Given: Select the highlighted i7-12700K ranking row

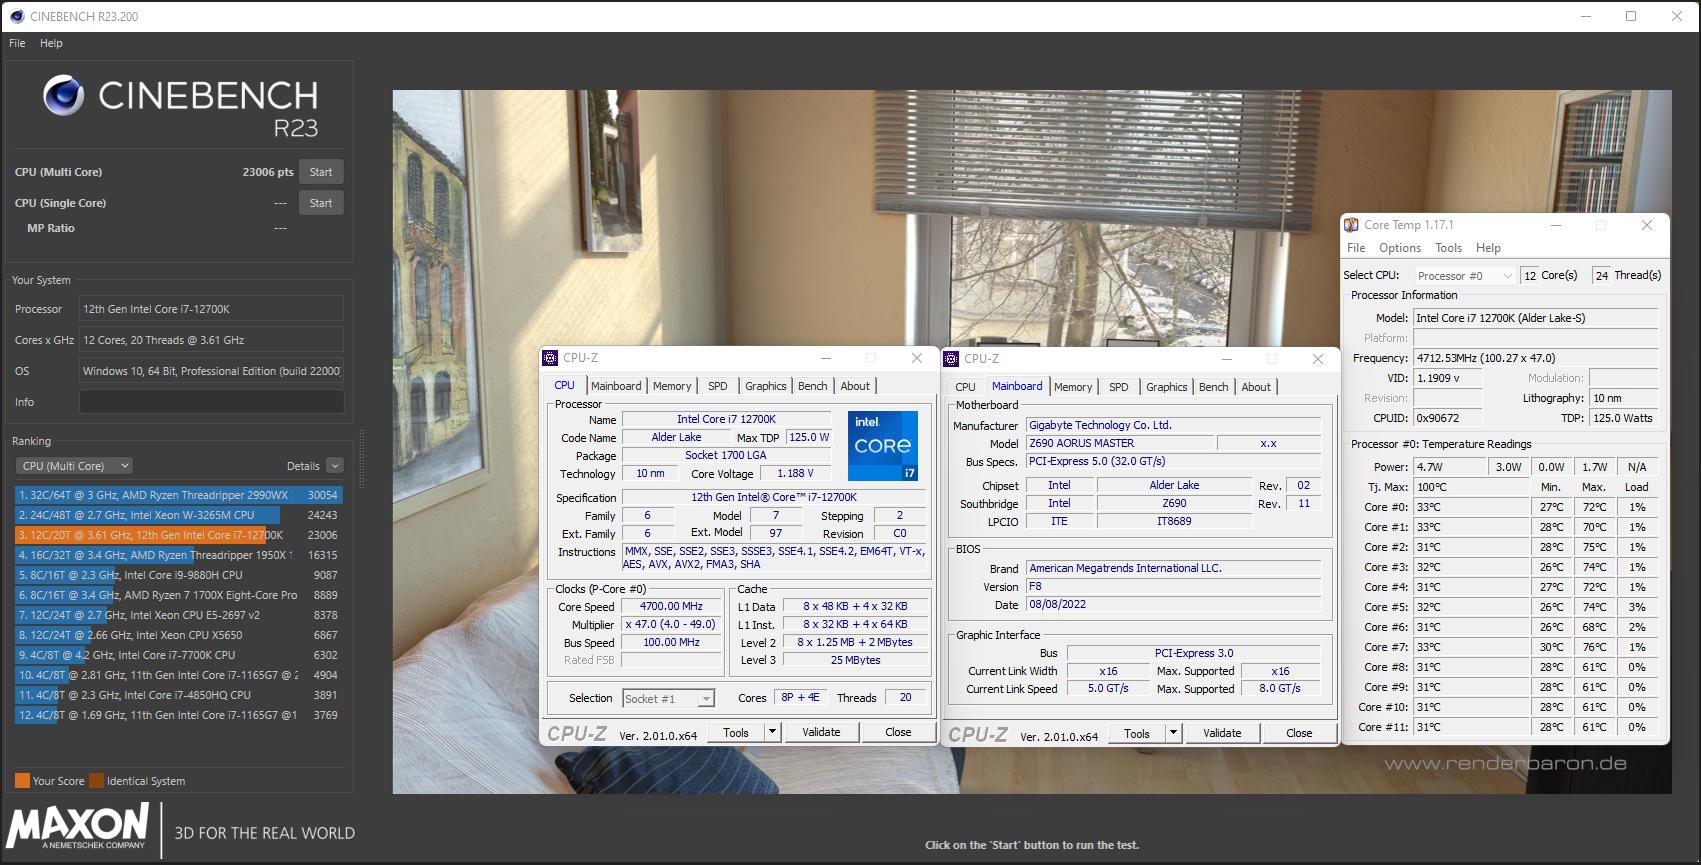Looking at the screenshot, I should click(179, 535).
